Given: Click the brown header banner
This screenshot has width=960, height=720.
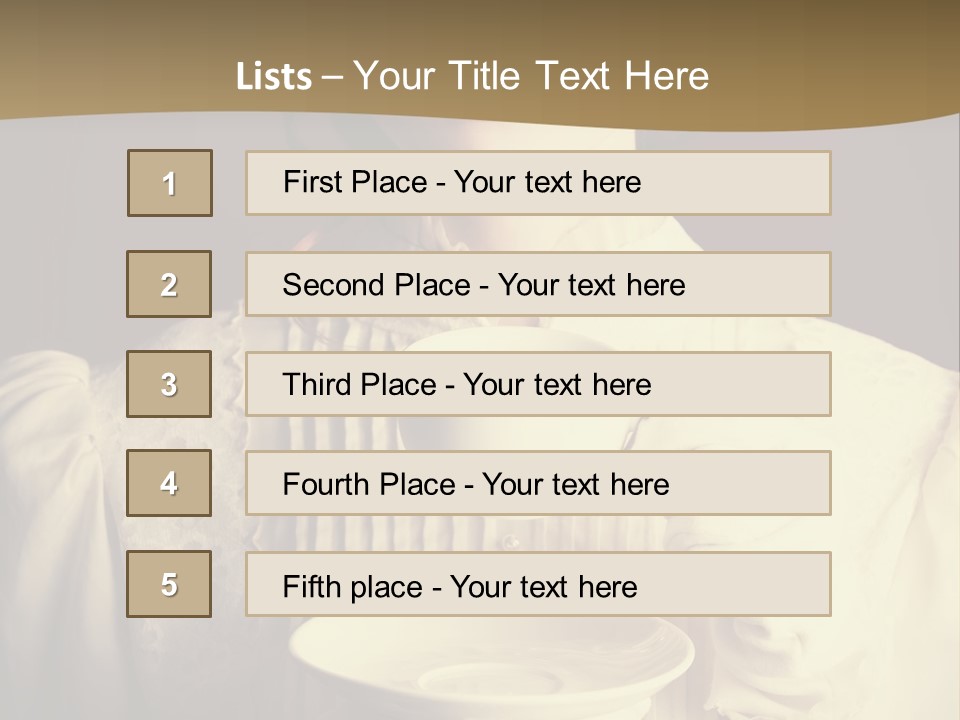Looking at the screenshot, I should click(x=850, y=50).
